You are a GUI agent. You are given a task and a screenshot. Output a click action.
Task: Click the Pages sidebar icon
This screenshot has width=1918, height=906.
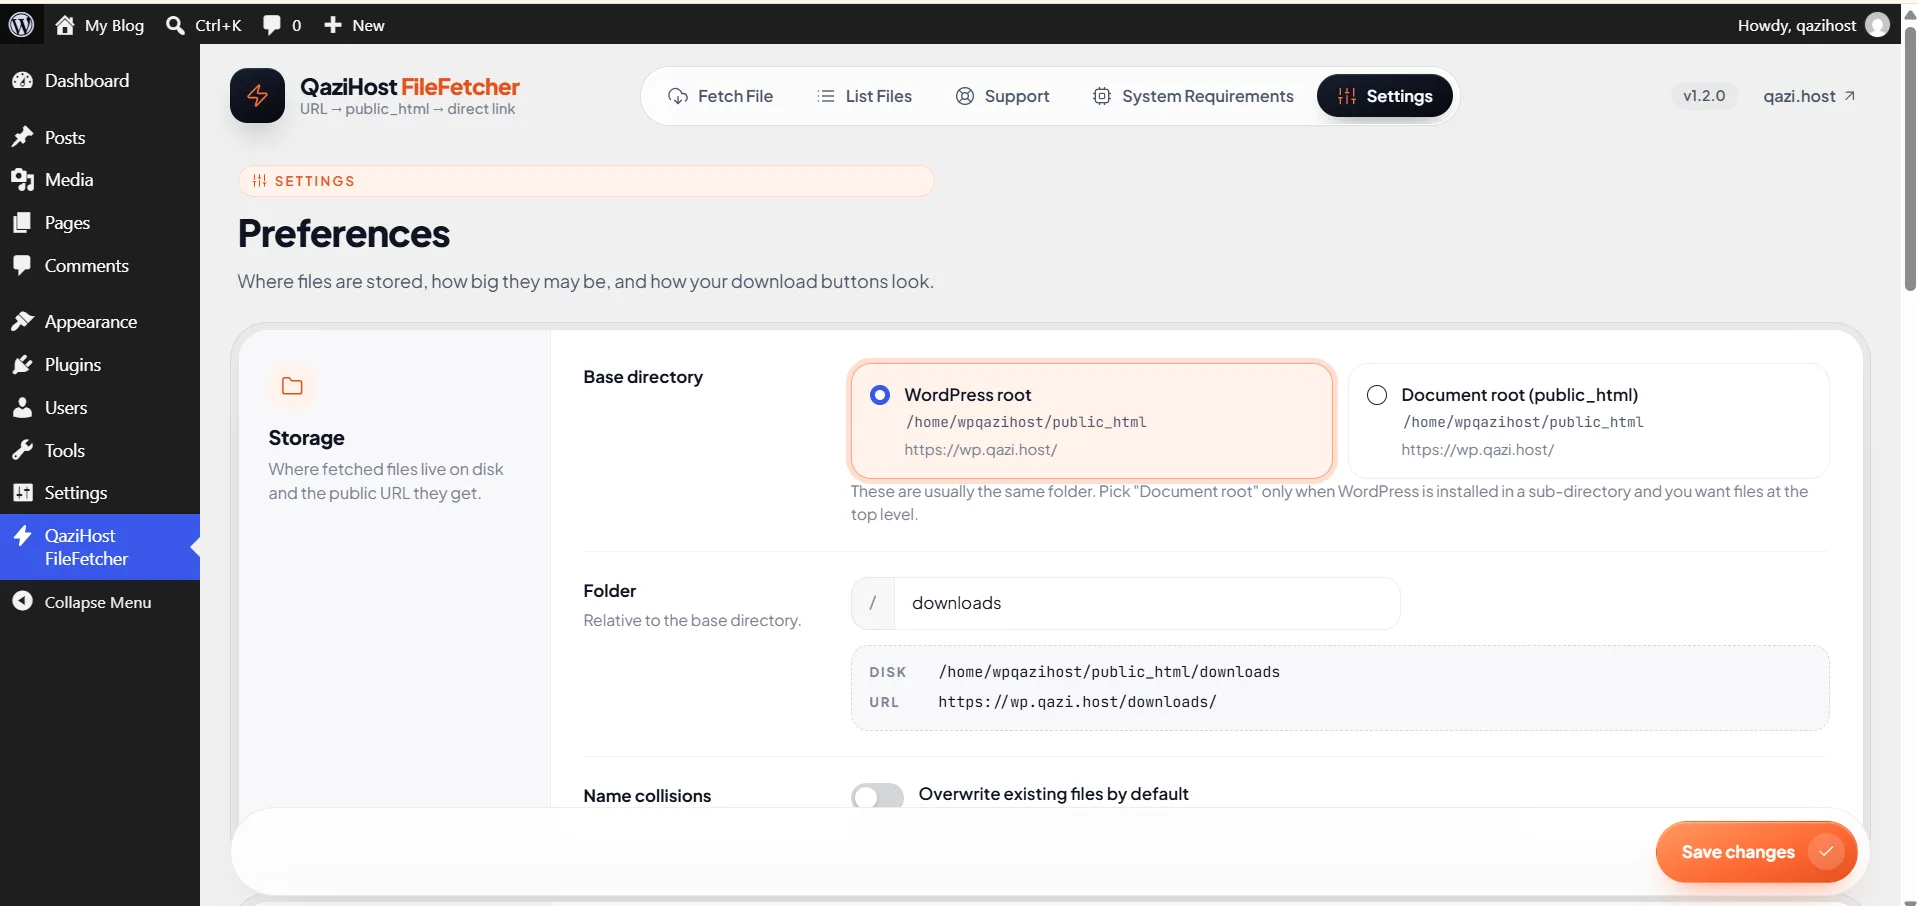22,223
